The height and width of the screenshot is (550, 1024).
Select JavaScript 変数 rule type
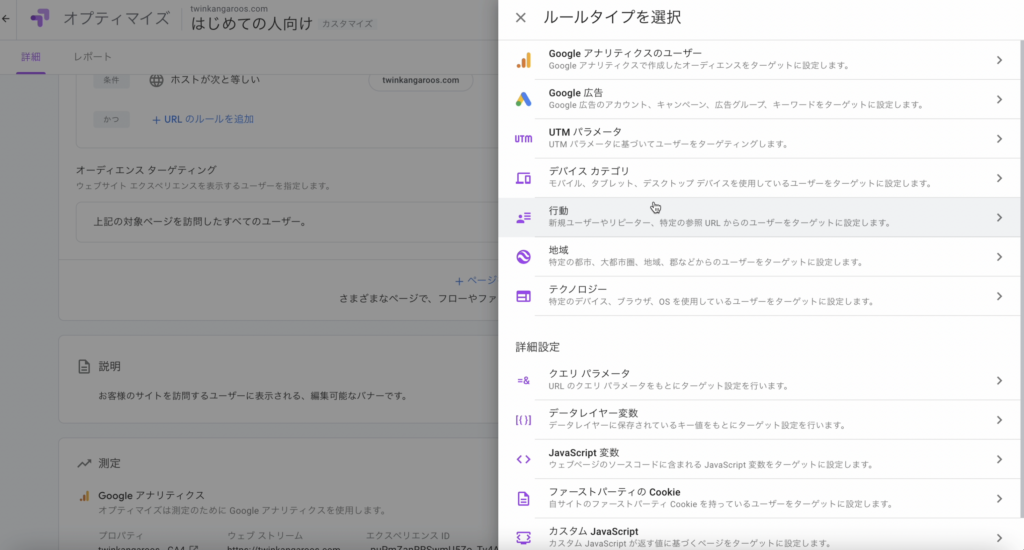(x=759, y=459)
